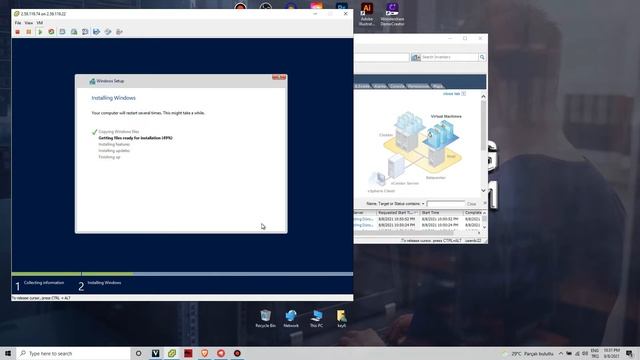This screenshot has height=360, width=640.
Task: Open Adobe Illustrator desktop shortcut
Action: click(x=367, y=14)
